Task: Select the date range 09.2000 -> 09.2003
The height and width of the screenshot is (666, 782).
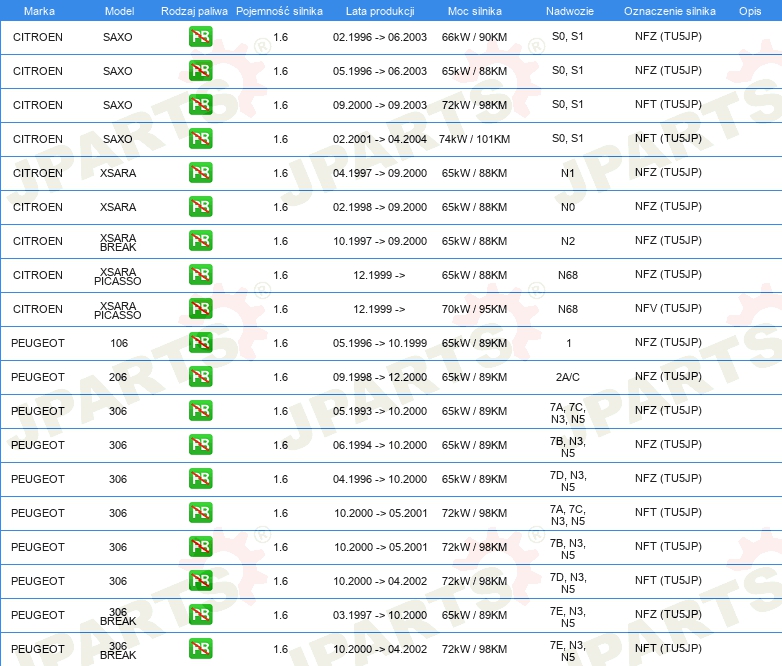Action: click(380, 105)
